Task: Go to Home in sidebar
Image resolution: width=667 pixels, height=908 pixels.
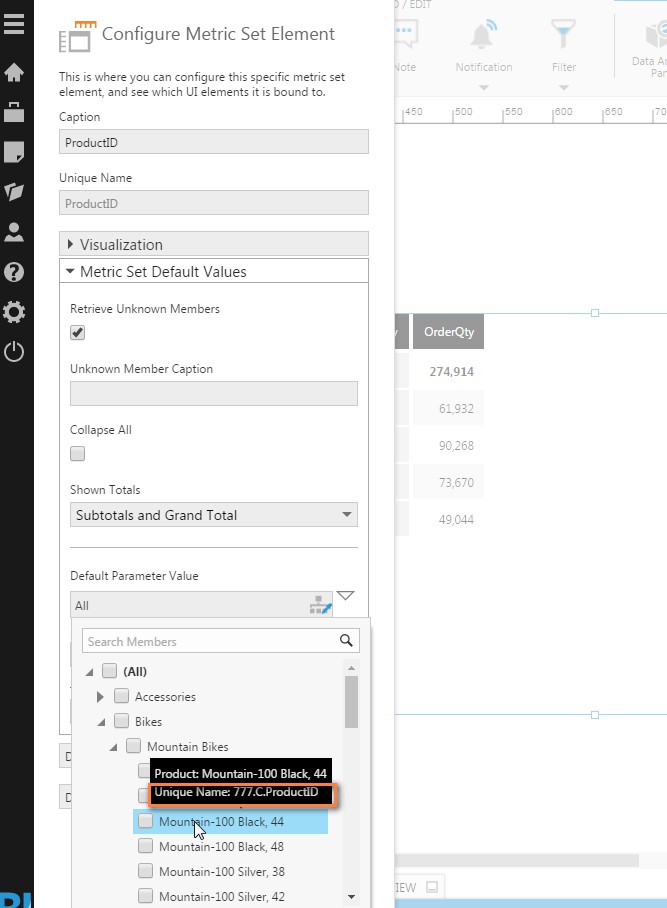Action: pyautogui.click(x=14, y=72)
